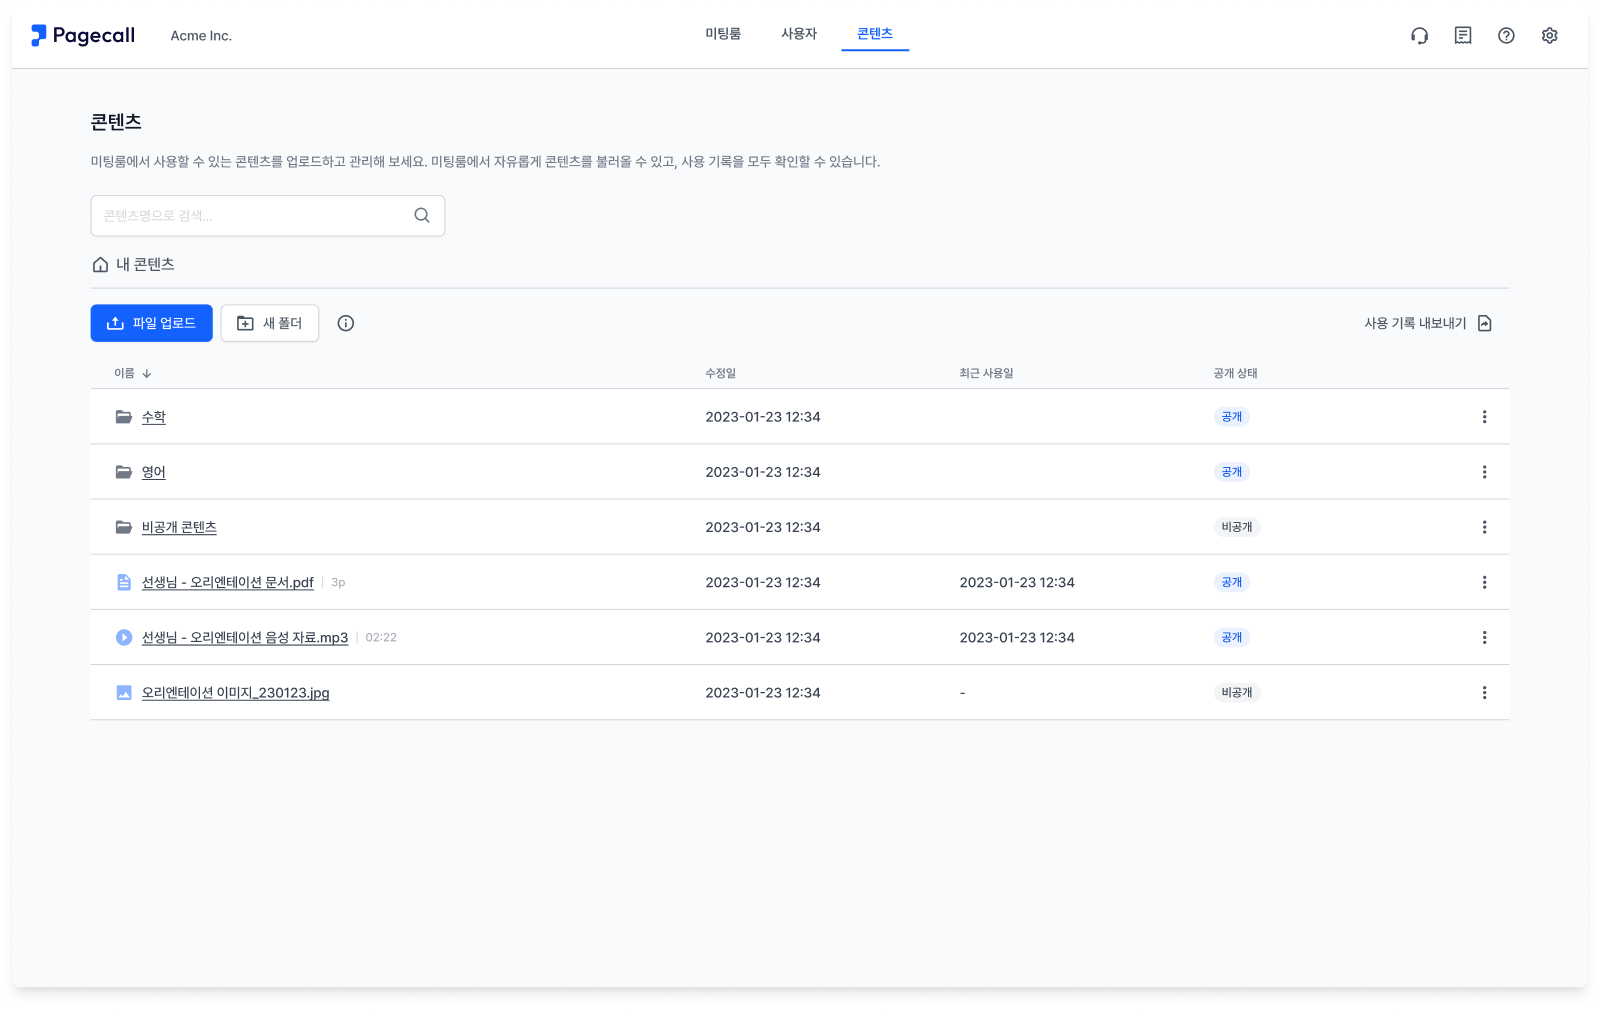
Task: Open the 비공개 콘텐츠 folder link
Action: pyautogui.click(x=179, y=527)
